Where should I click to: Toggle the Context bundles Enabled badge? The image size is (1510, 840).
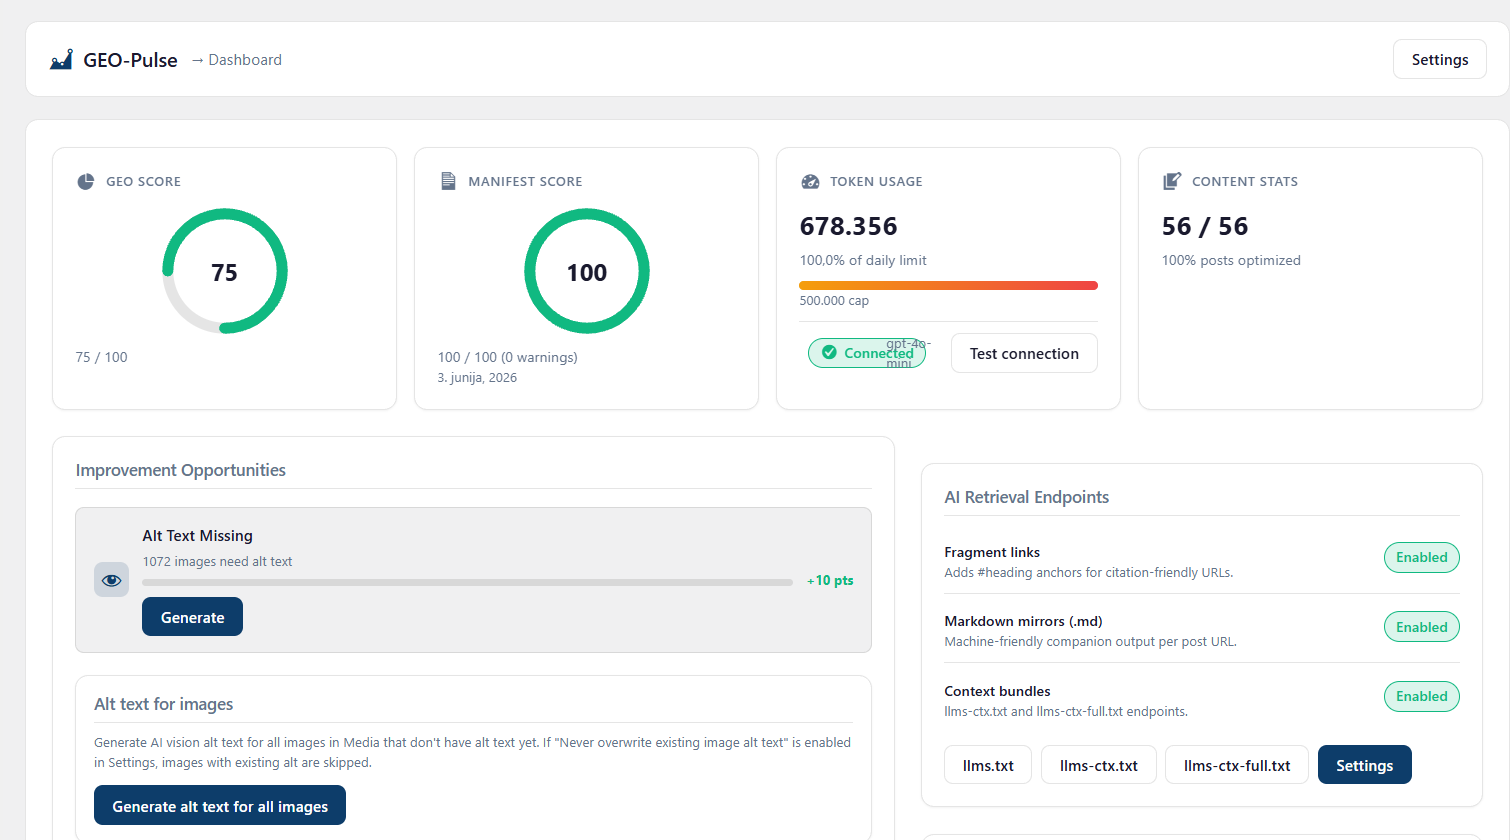pyautogui.click(x=1421, y=696)
